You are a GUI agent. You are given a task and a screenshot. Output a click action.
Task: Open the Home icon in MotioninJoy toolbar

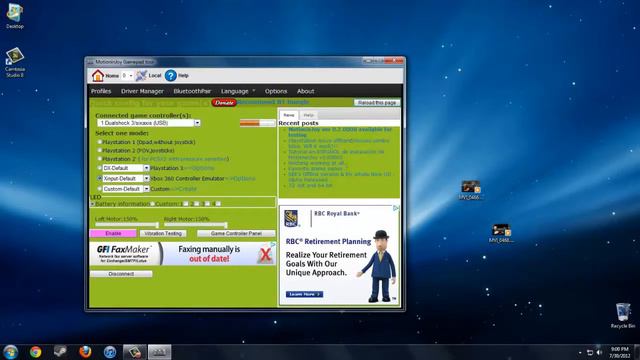[x=98, y=76]
